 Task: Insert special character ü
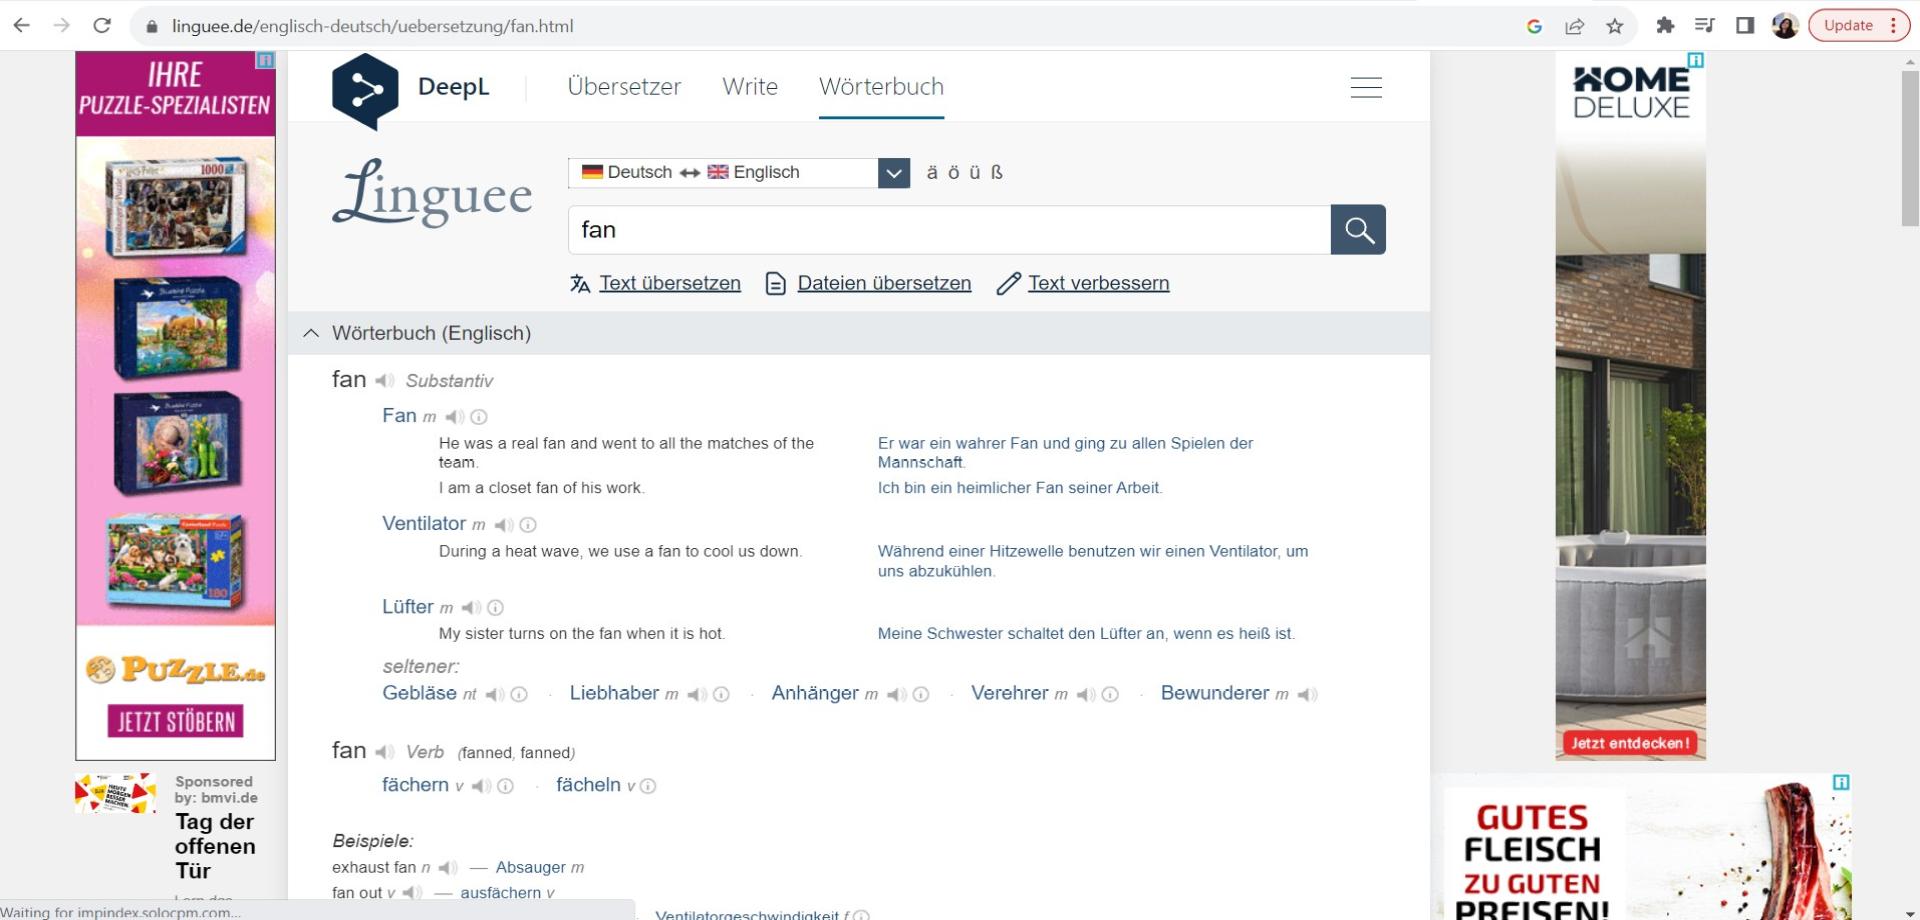(x=975, y=173)
